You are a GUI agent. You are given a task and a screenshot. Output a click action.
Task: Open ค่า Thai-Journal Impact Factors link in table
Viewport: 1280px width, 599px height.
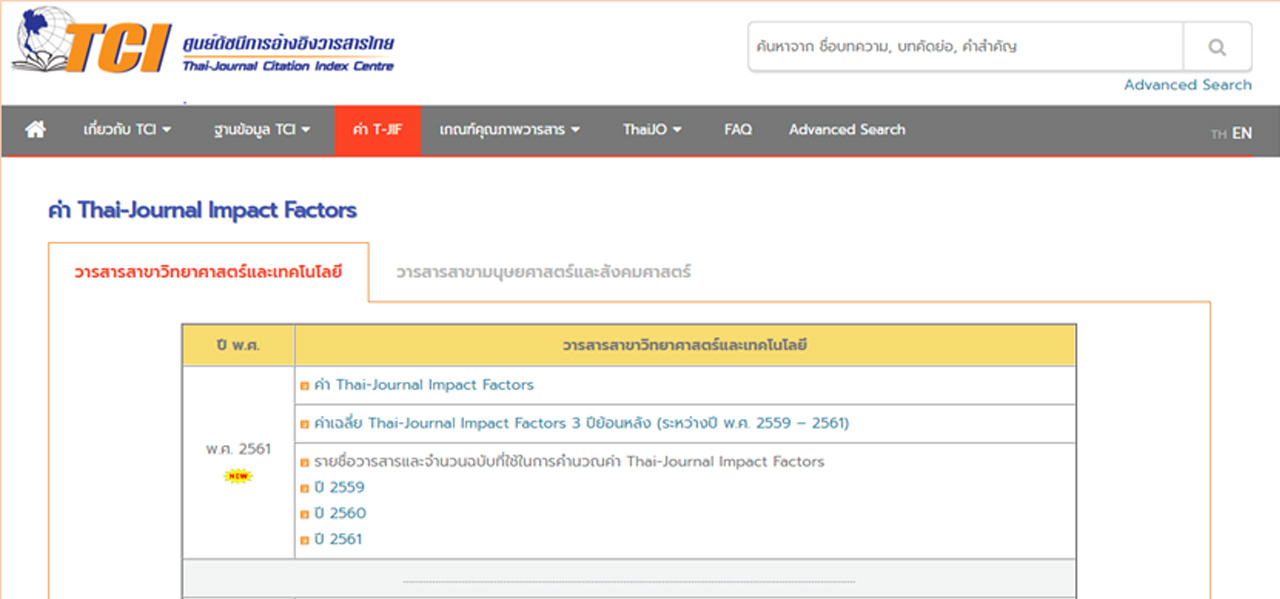[x=424, y=385]
